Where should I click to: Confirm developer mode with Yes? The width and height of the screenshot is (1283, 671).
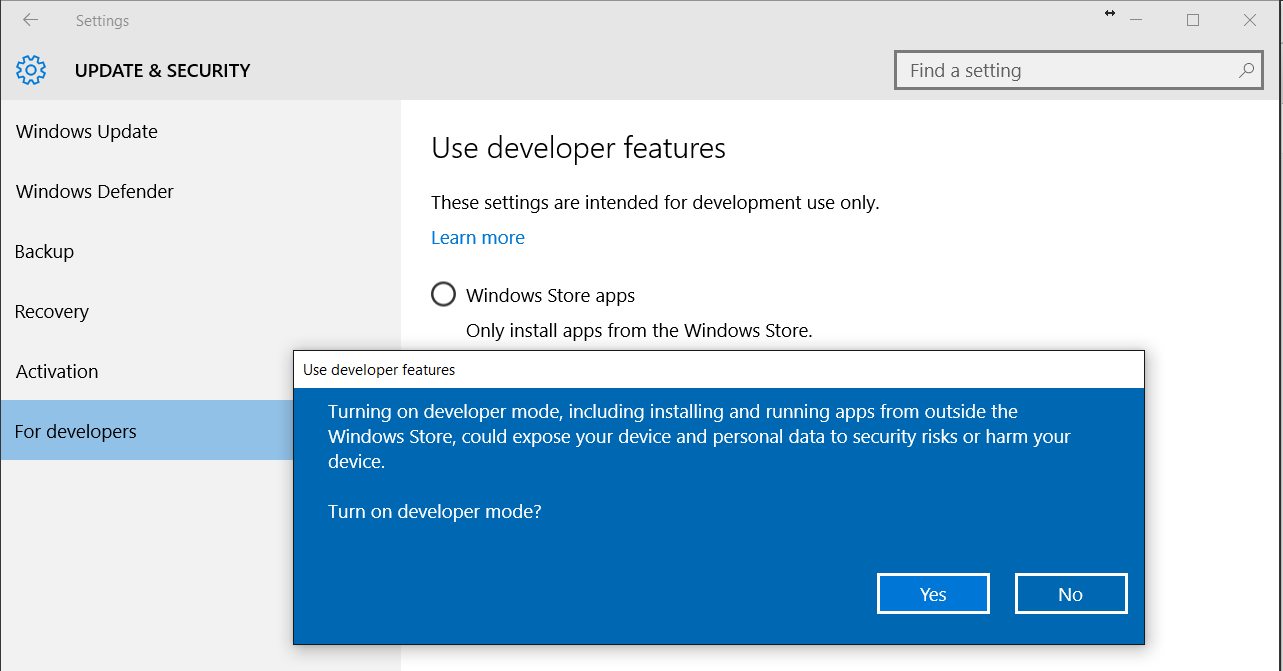[933, 594]
